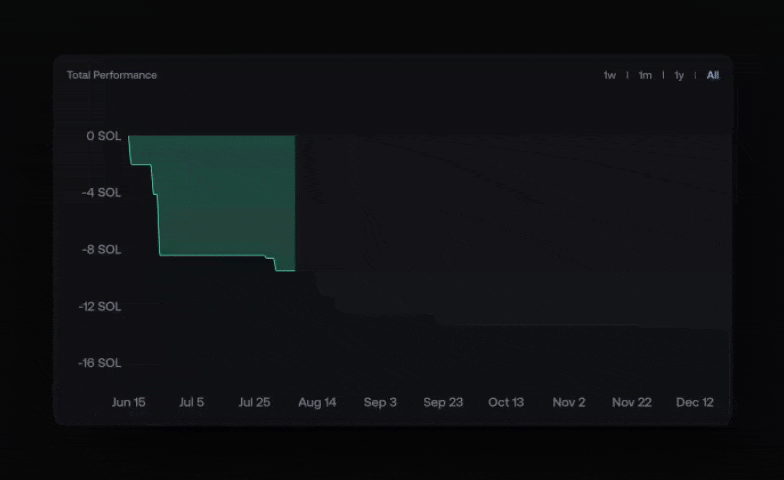784x480 pixels.
Task: Click the 0 SOL axis label
Action: point(103,136)
